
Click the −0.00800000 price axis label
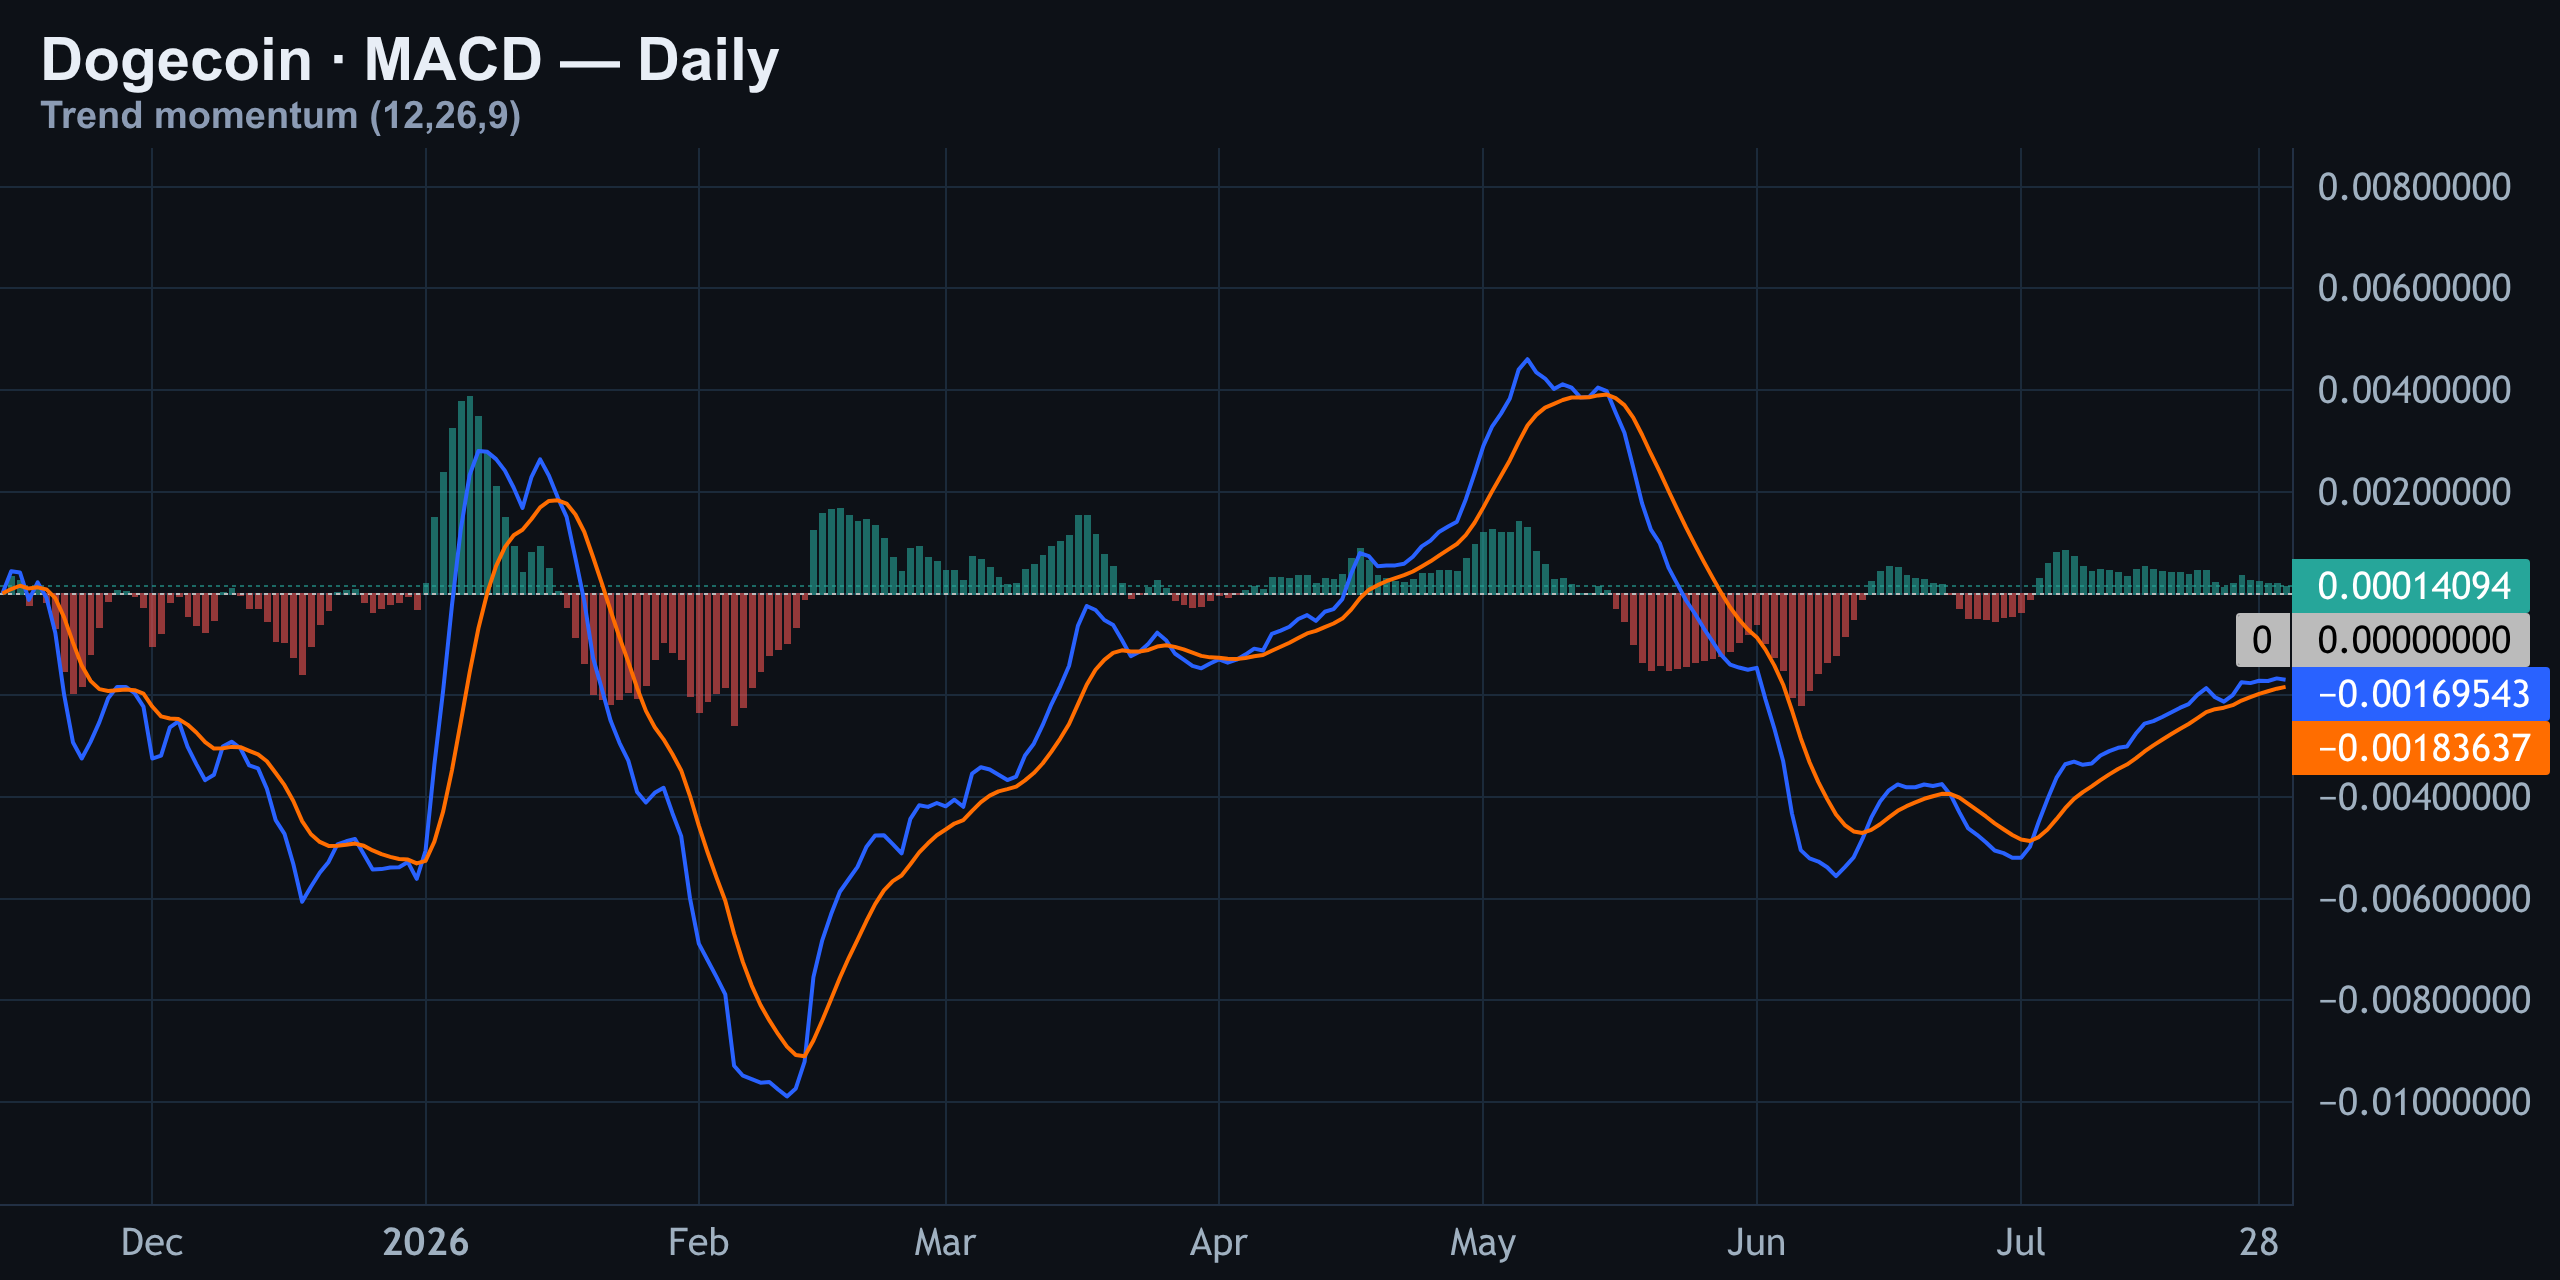2424,1000
